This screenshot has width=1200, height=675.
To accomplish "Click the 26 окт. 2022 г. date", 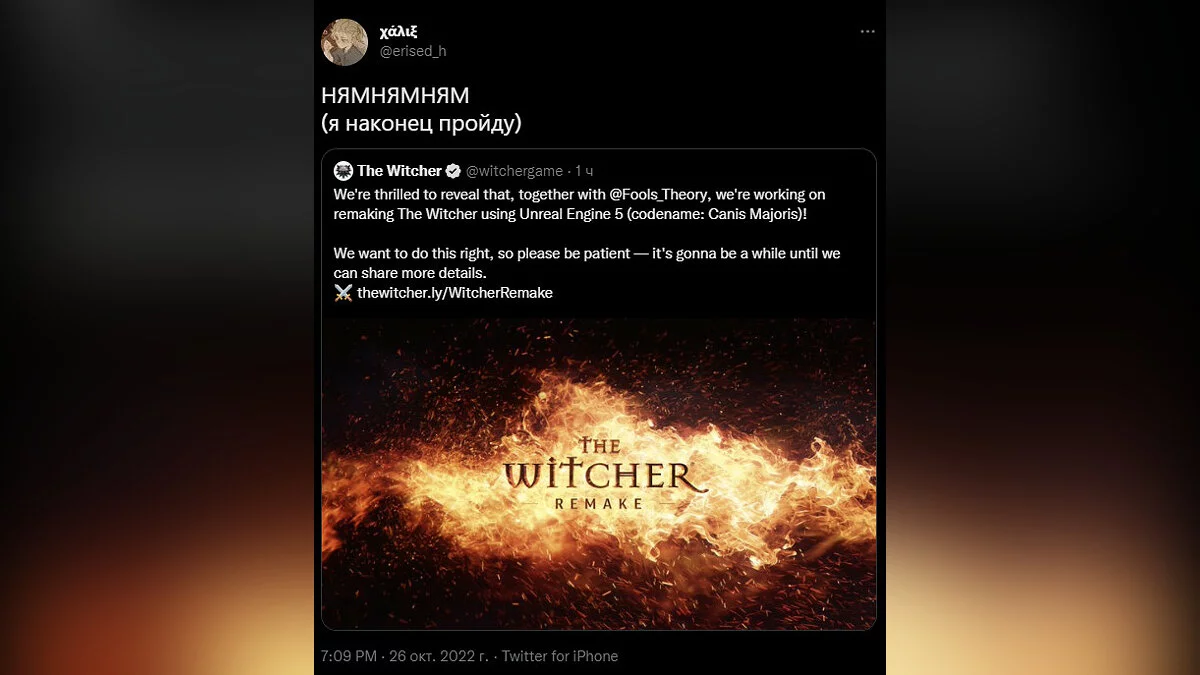I will (x=437, y=656).
